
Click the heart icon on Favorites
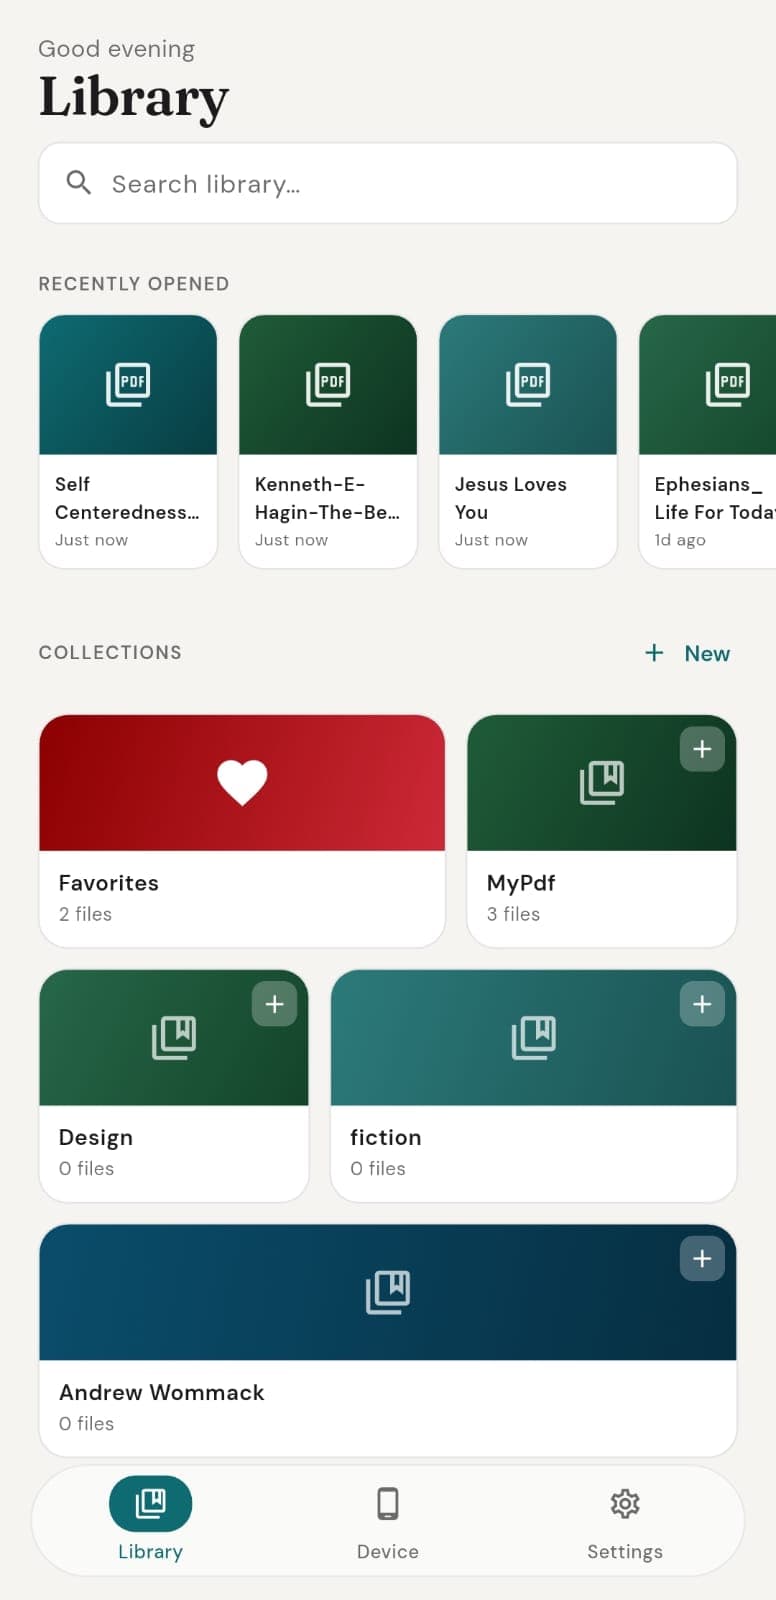click(242, 783)
